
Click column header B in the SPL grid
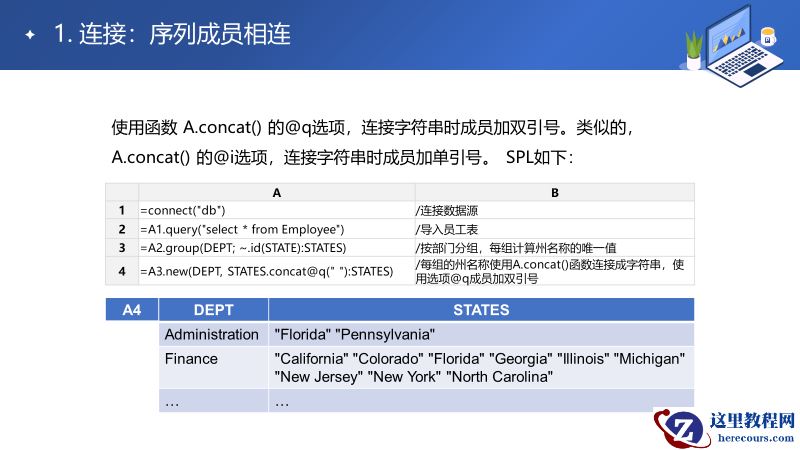coord(555,192)
